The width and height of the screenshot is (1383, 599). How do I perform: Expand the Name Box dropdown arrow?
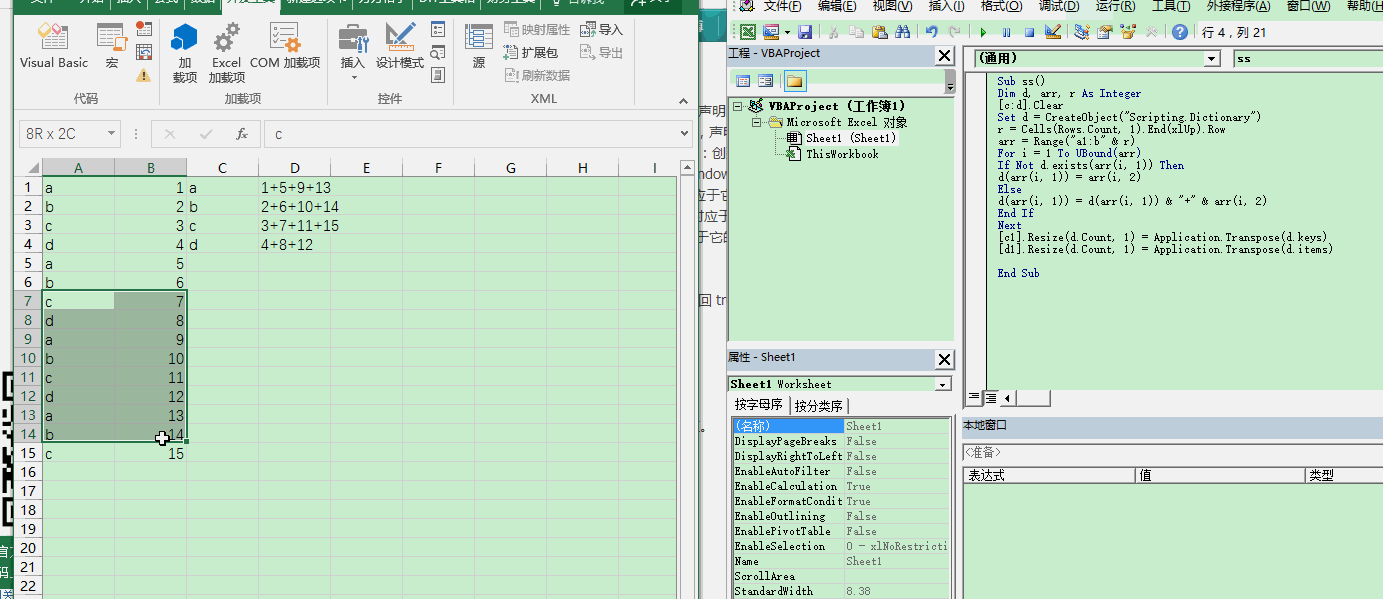[x=110, y=134]
